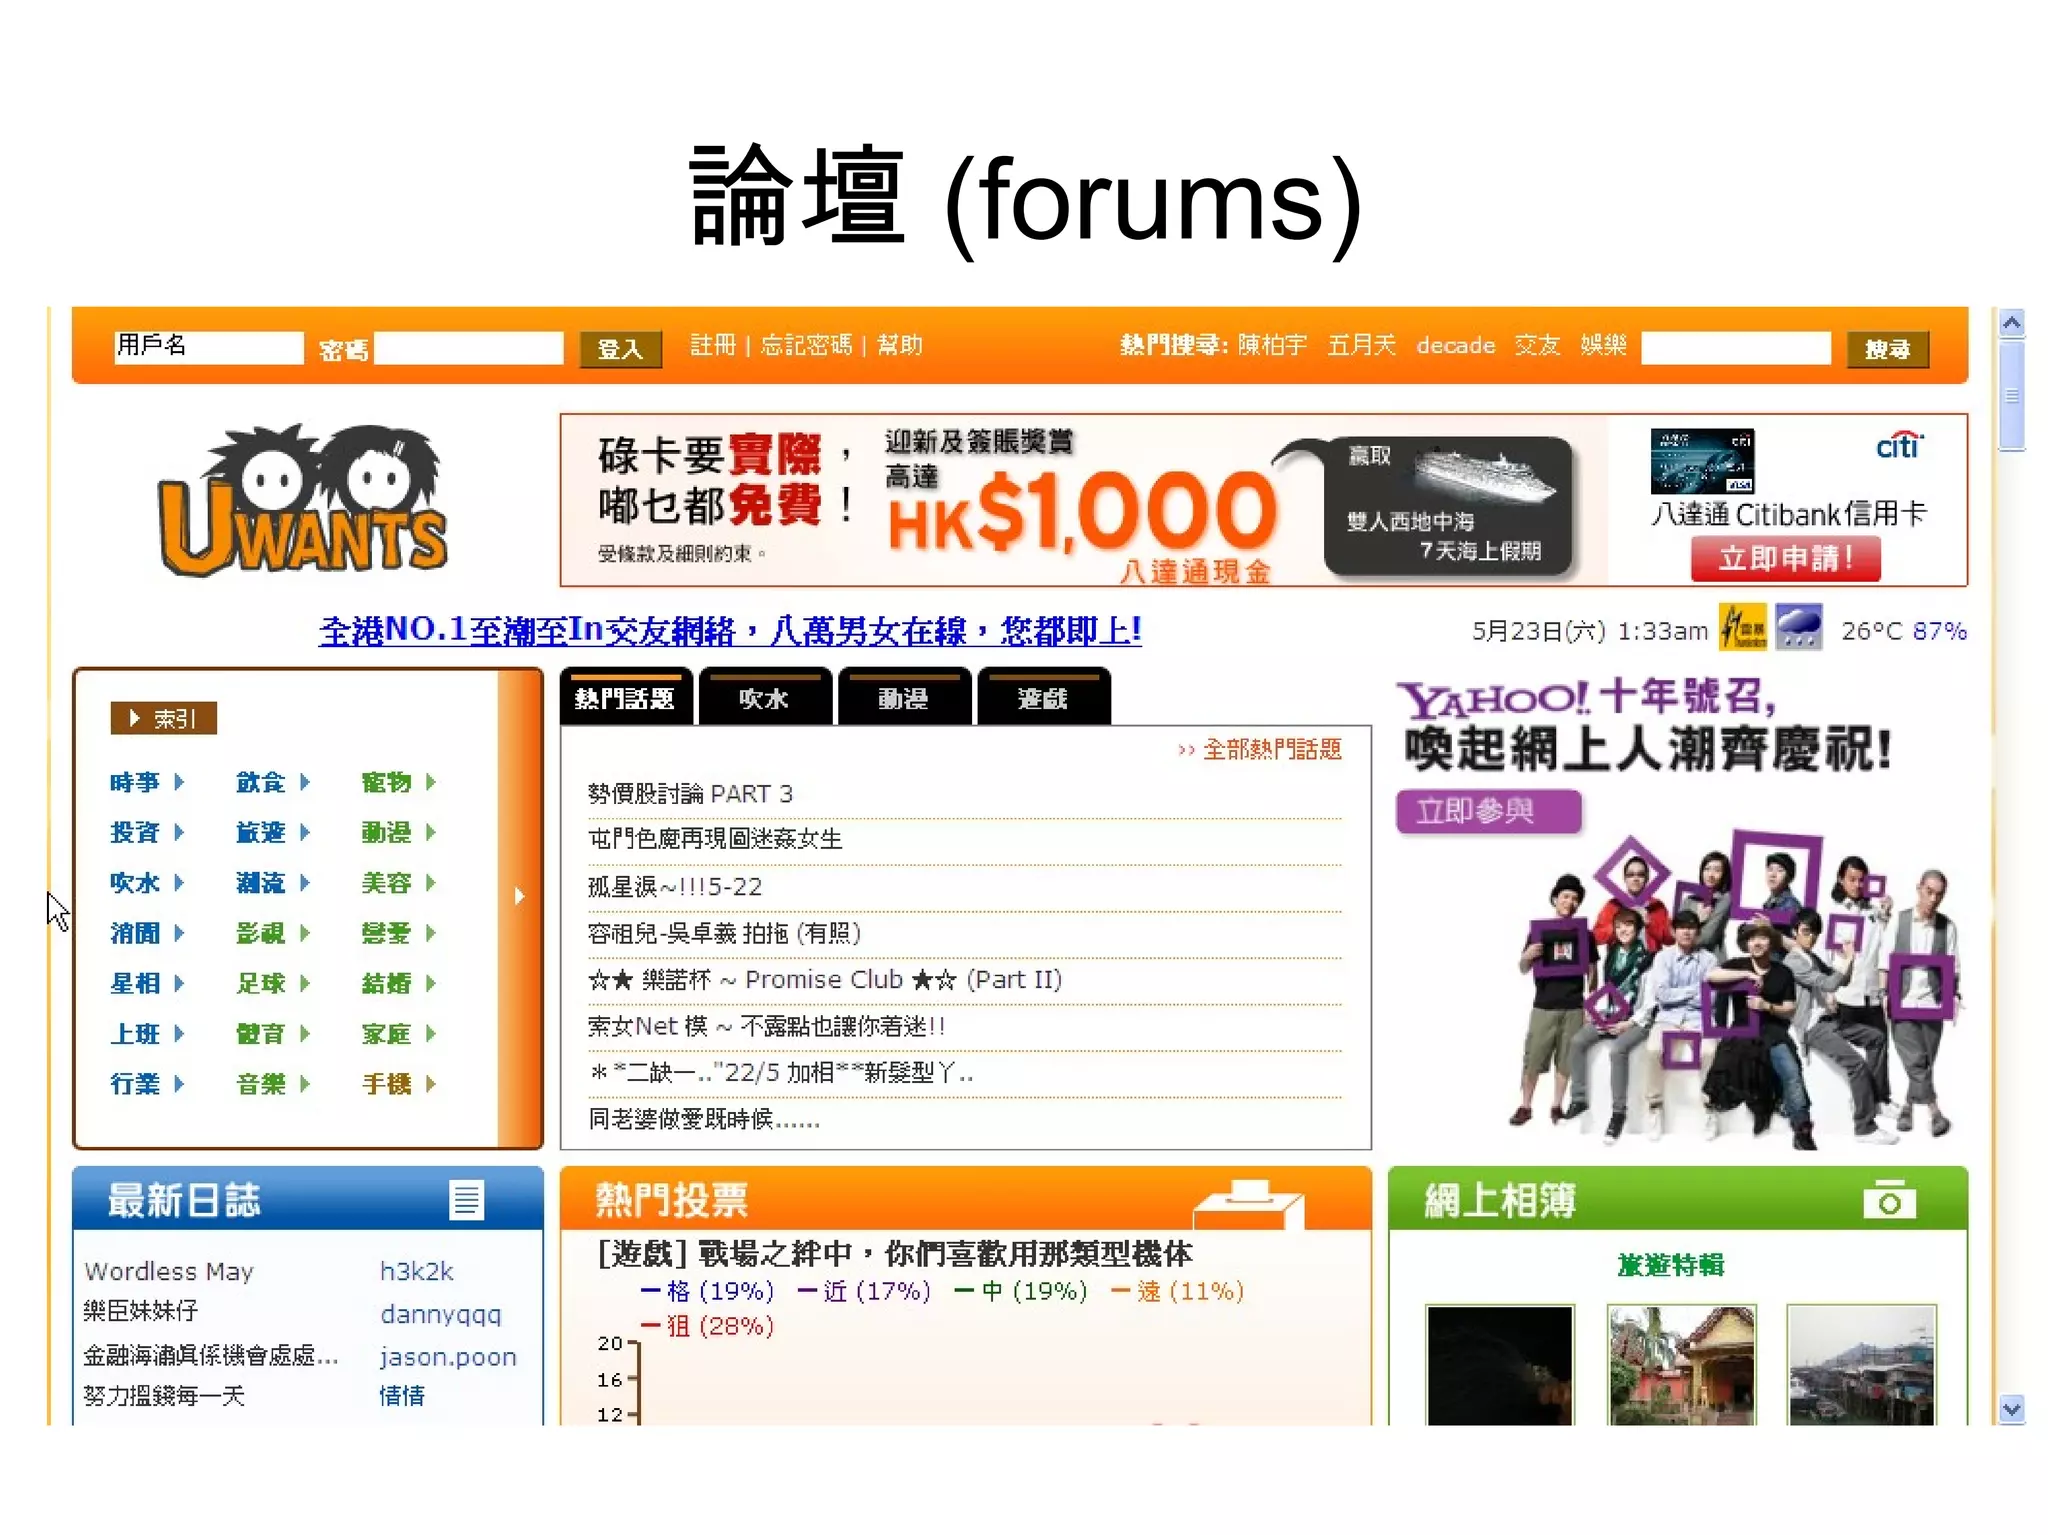Expand the 索引 index header
2048x1535 pixels.
[164, 718]
